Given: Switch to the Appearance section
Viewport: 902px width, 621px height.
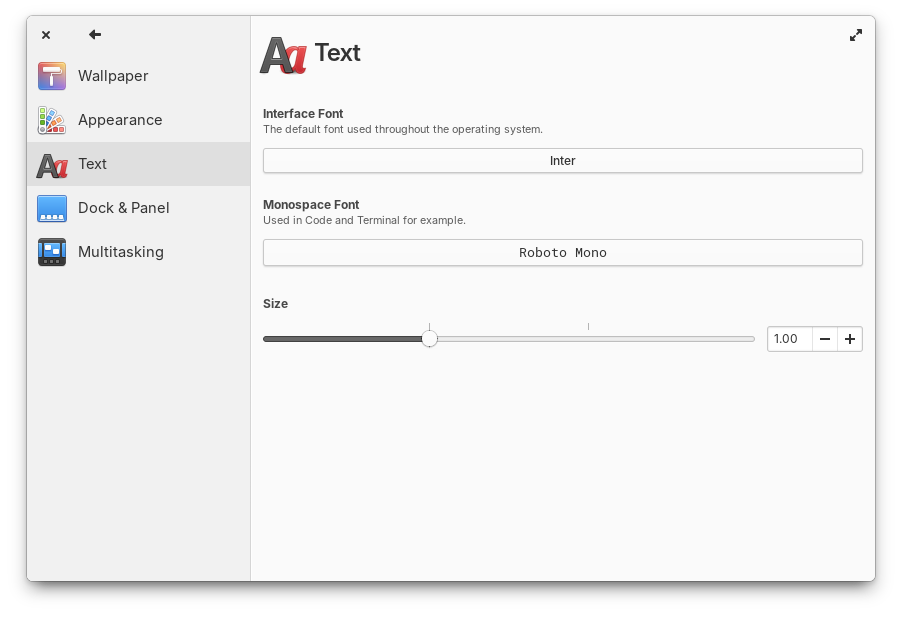Looking at the screenshot, I should [120, 120].
